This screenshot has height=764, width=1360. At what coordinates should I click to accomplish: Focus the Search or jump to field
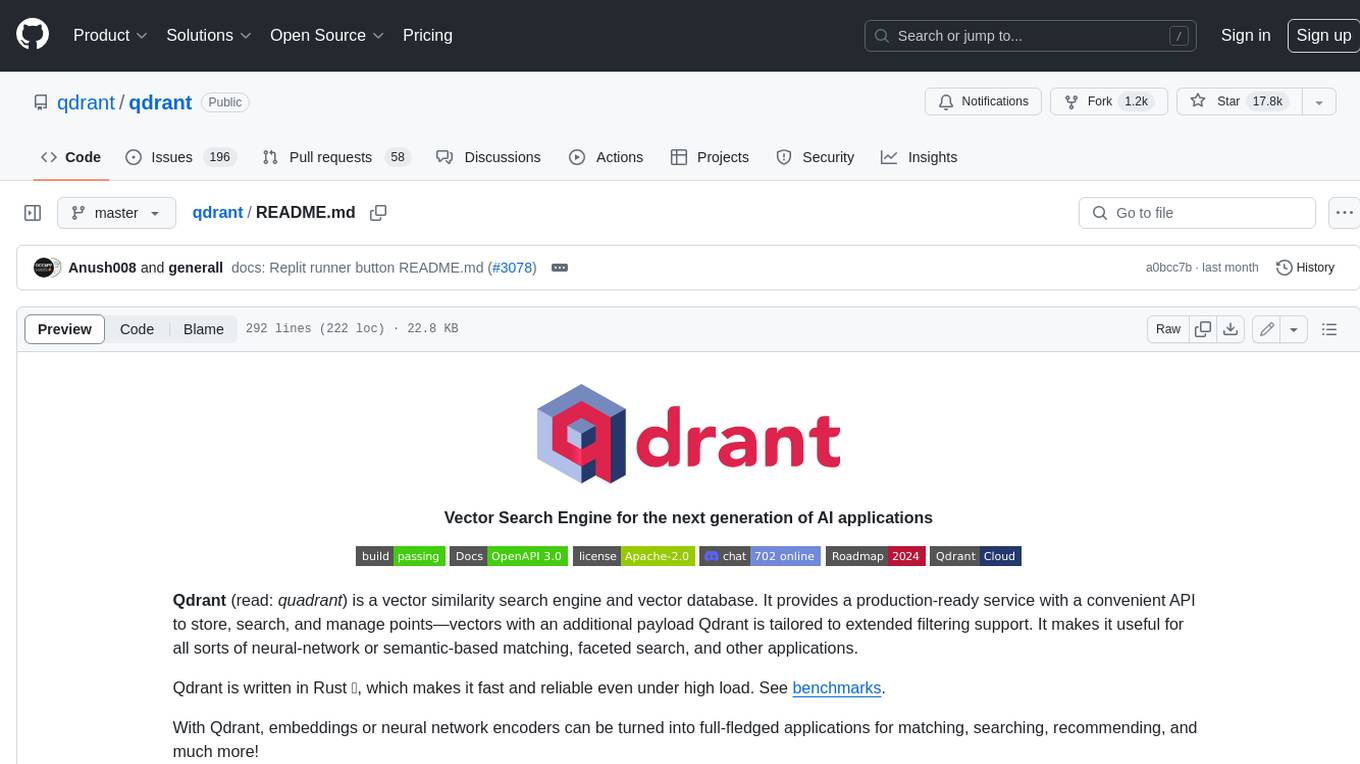coord(1031,36)
